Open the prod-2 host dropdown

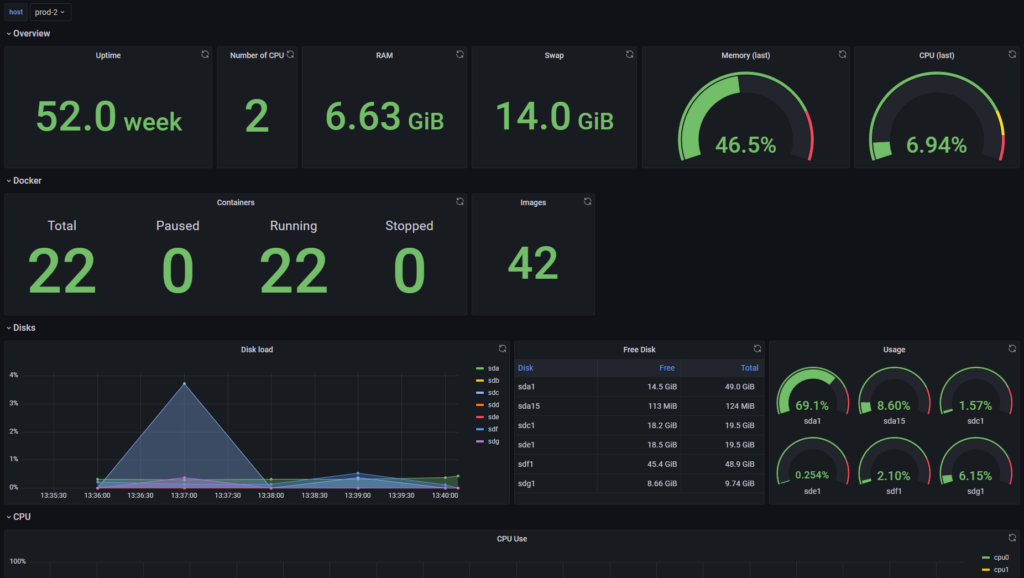48,11
